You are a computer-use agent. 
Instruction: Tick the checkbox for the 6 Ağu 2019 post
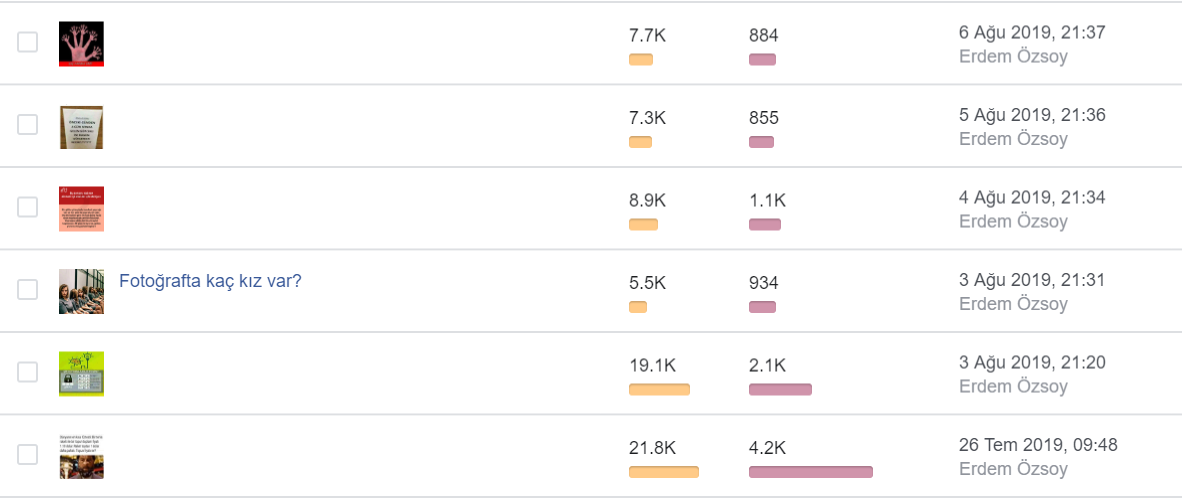[x=27, y=42]
